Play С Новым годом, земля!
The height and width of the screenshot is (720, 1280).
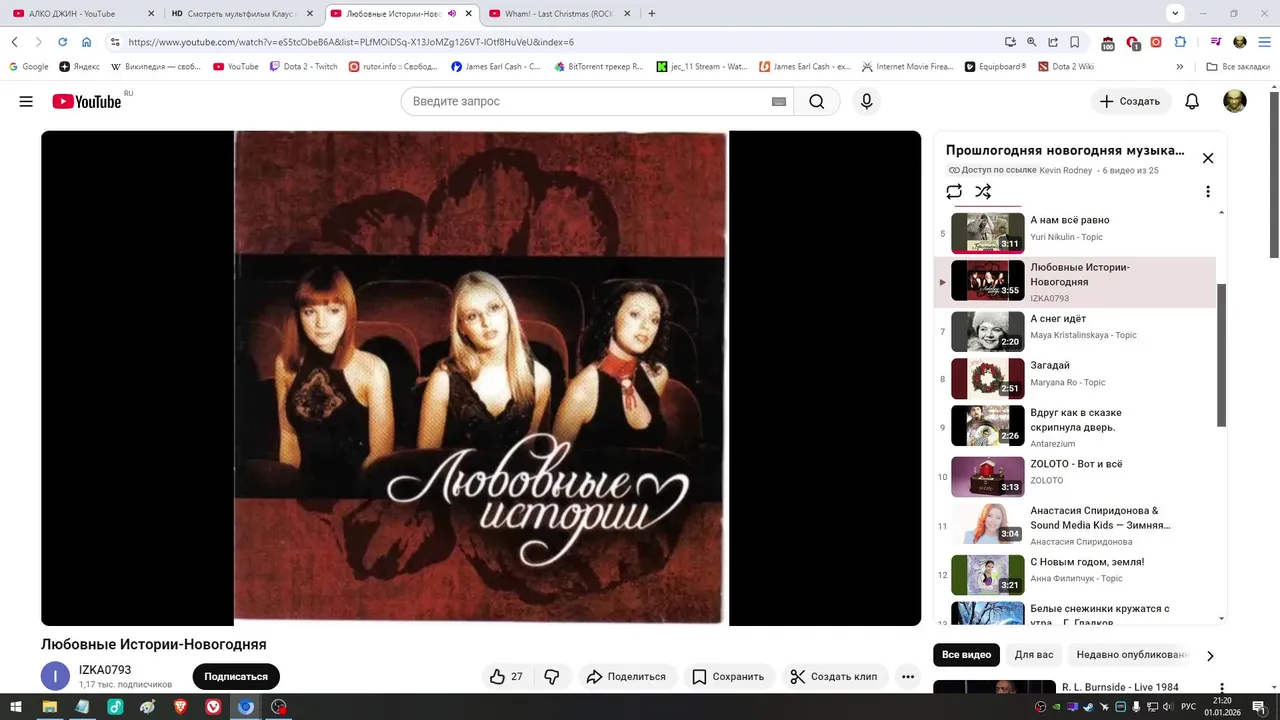pos(1075,574)
